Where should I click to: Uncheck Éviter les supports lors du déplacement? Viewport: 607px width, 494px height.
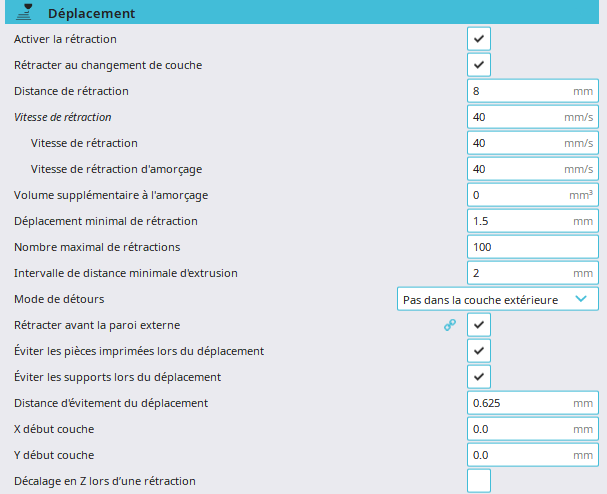coord(479,377)
